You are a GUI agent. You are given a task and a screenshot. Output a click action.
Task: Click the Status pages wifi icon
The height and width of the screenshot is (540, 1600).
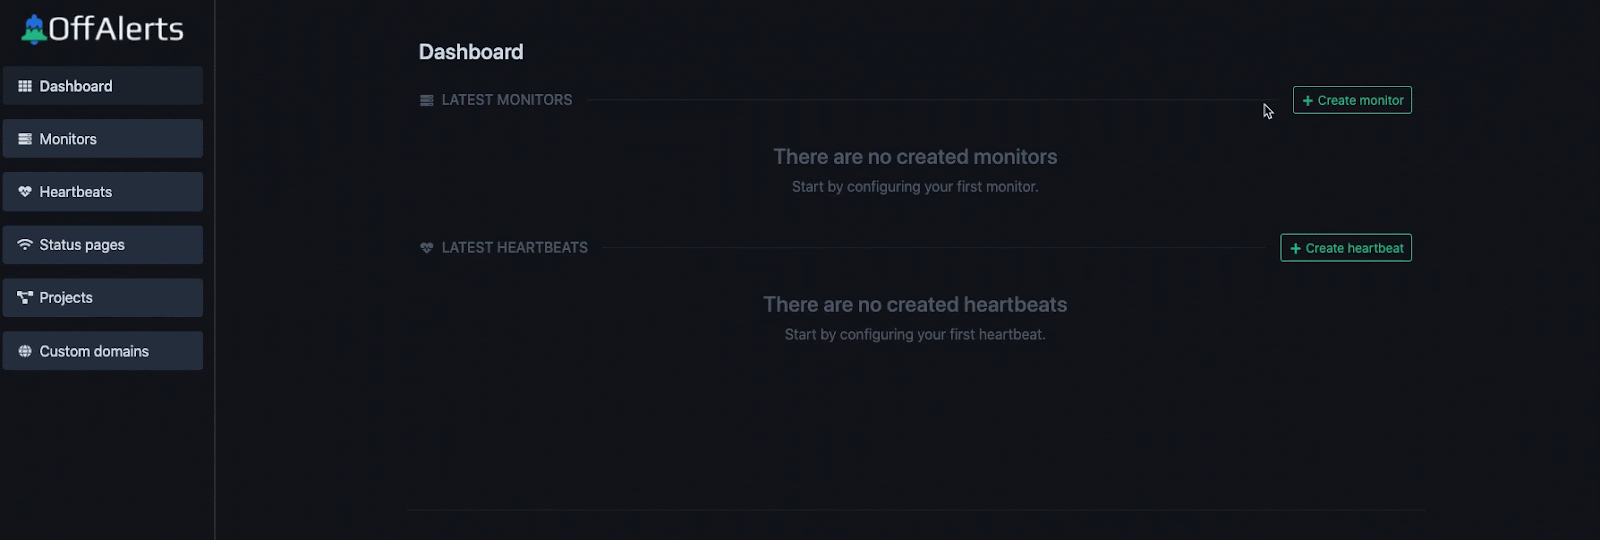(x=25, y=245)
